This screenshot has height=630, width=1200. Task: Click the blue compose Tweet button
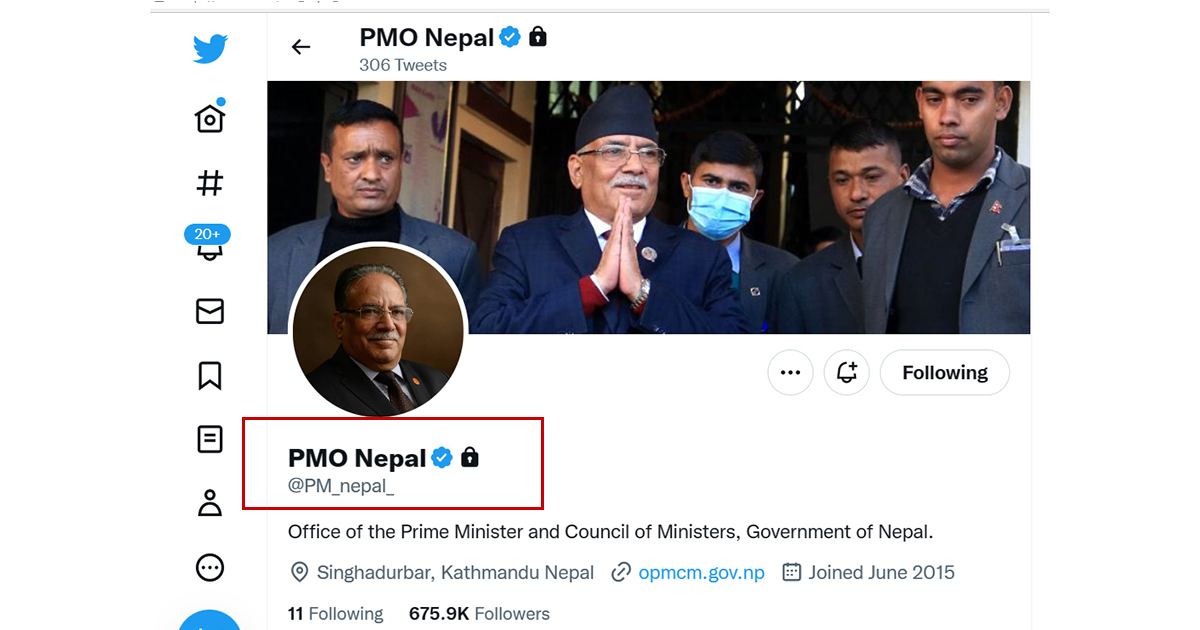pos(210,622)
